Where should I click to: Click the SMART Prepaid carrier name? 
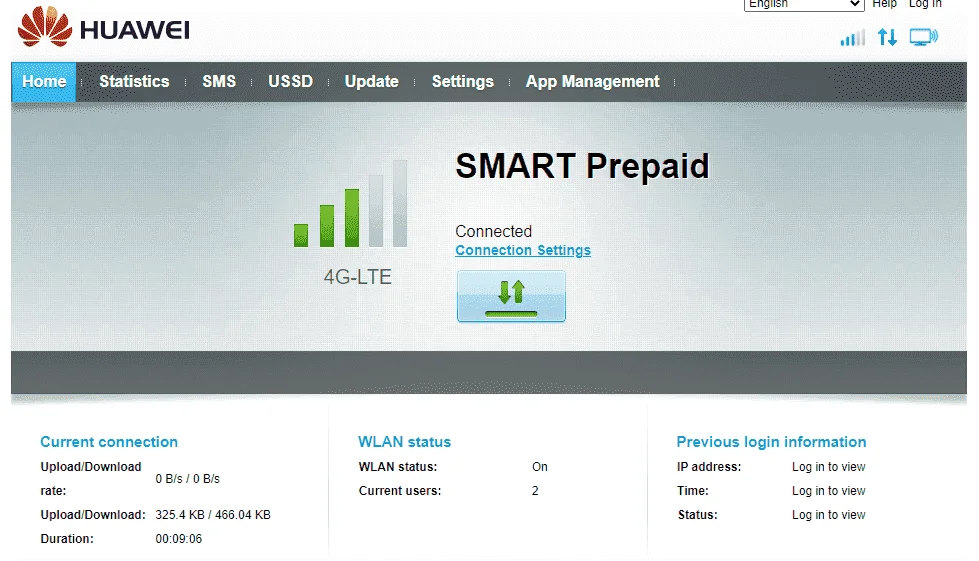coord(583,167)
